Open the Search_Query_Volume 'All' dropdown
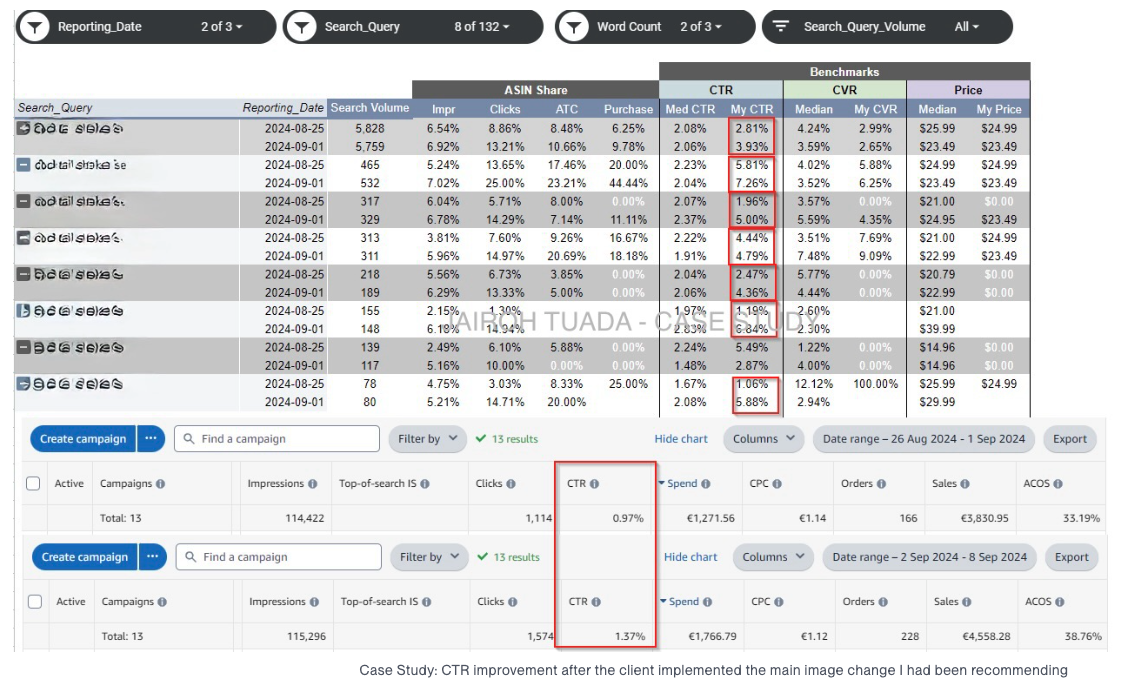This screenshot has width=1128, height=682. [x=966, y=27]
